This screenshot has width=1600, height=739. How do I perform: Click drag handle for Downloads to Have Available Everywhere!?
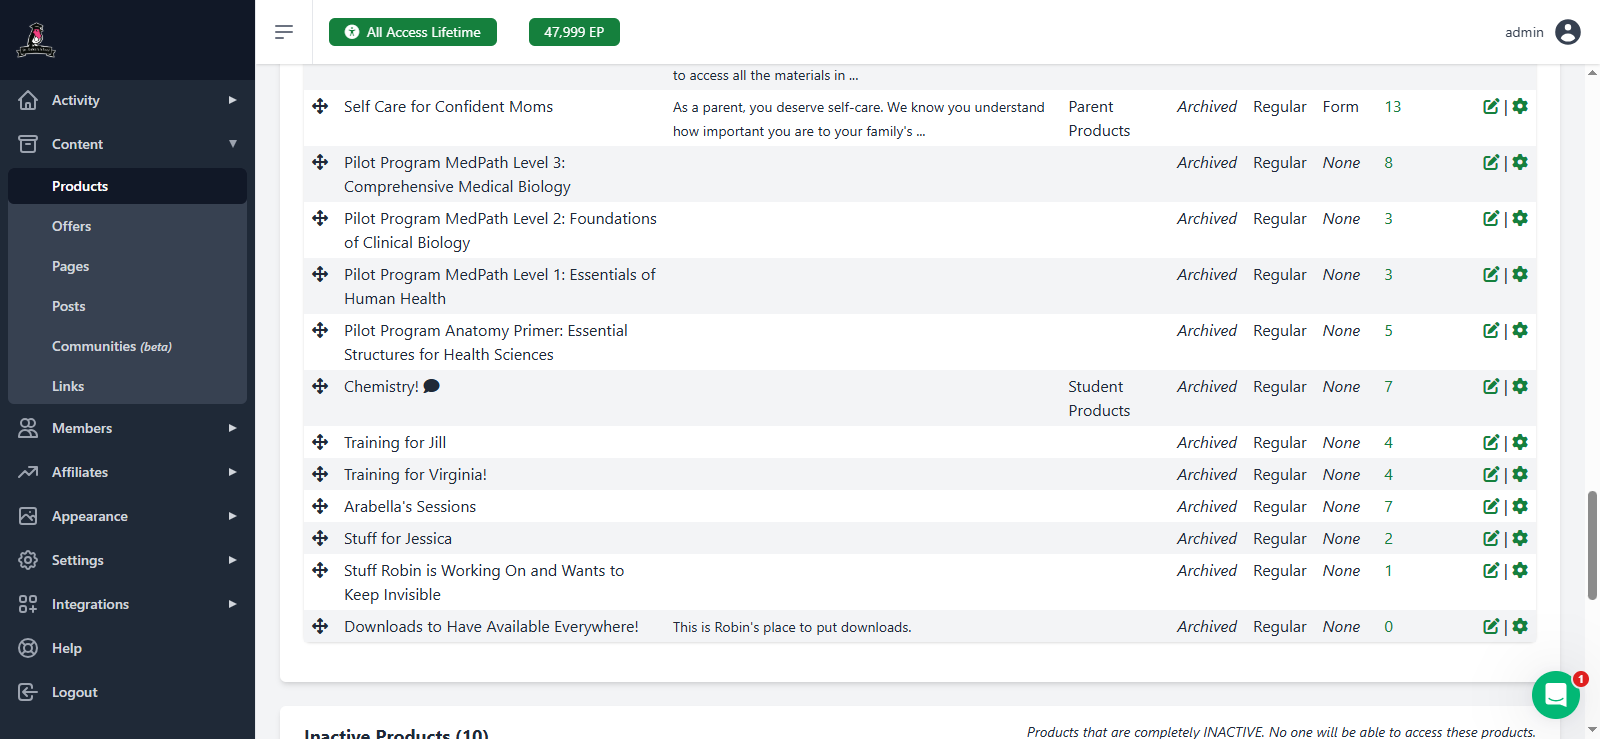point(320,627)
